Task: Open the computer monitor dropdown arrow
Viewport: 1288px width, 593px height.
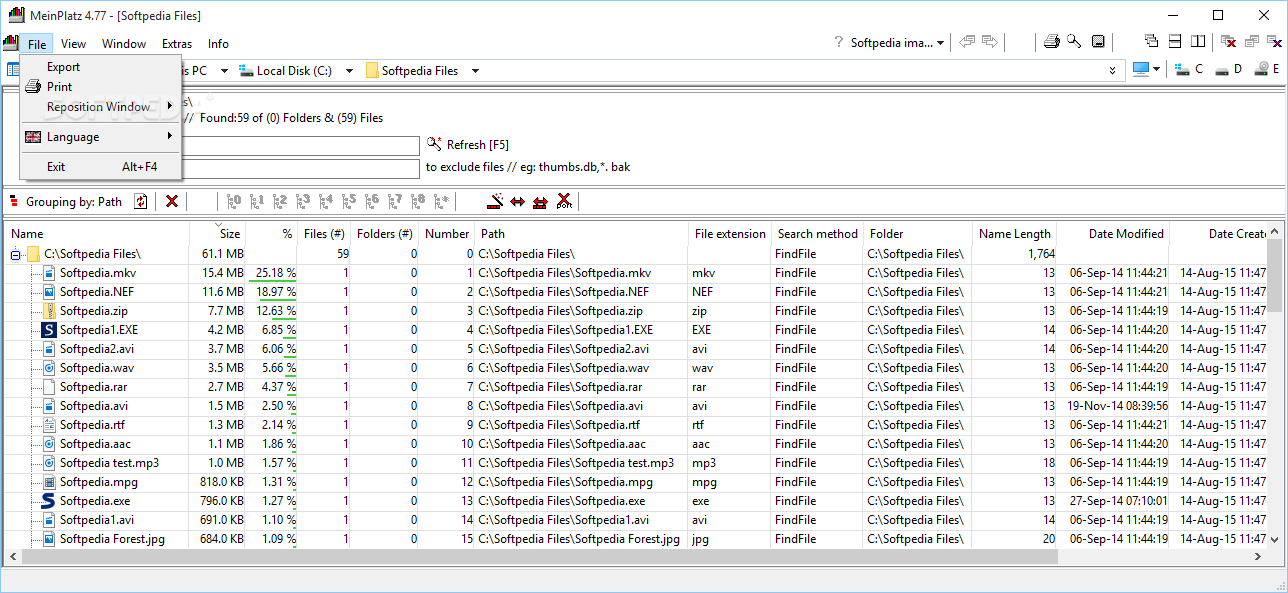Action: (1156, 70)
